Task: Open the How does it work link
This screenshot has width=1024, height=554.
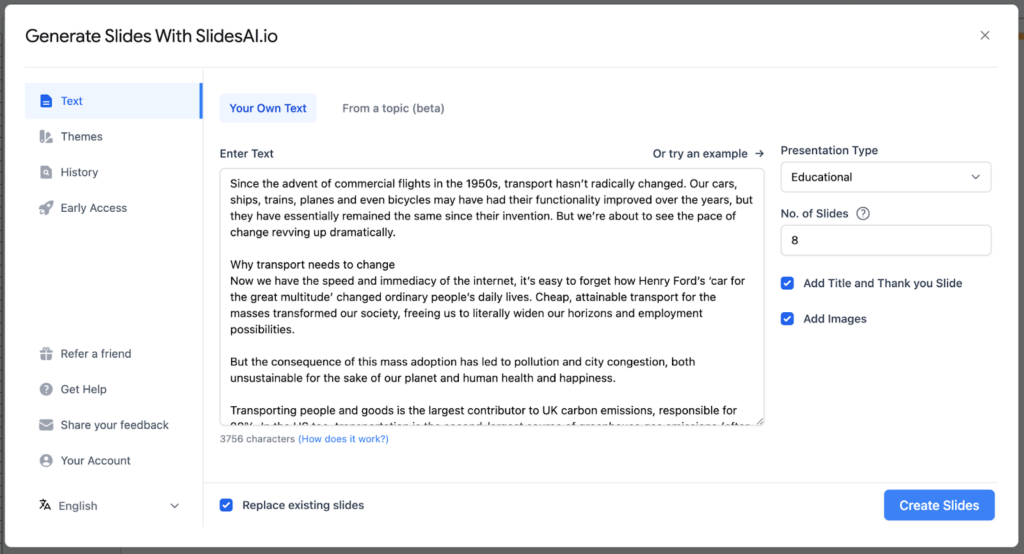Action: 343,439
